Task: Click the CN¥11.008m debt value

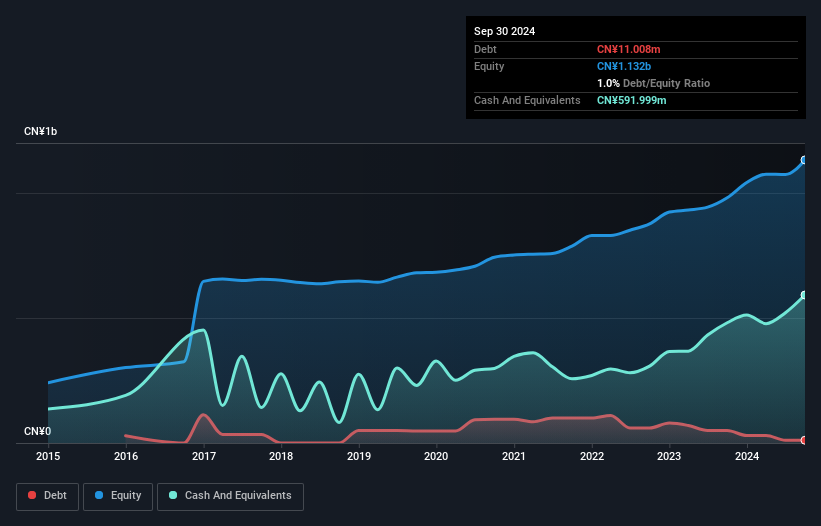Action: click(628, 49)
